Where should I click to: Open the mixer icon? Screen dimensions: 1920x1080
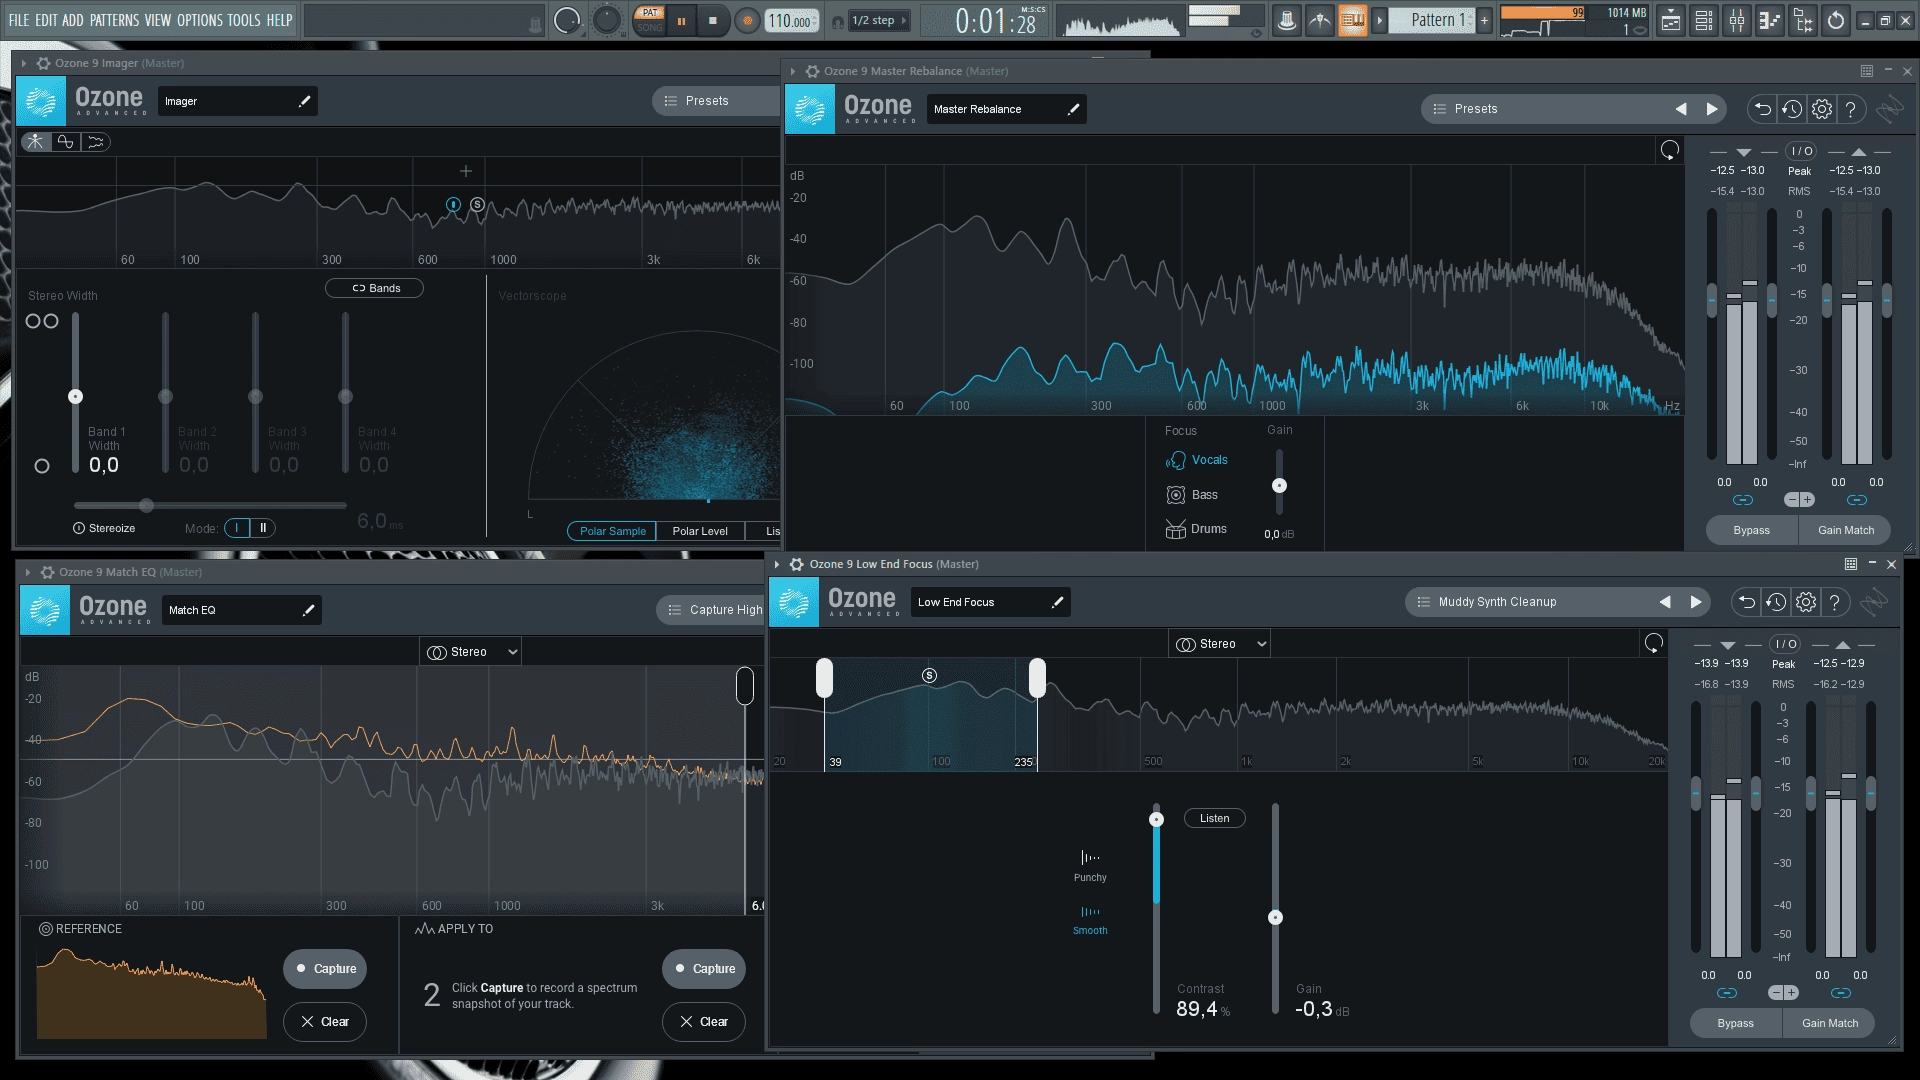pyautogui.click(x=1737, y=20)
